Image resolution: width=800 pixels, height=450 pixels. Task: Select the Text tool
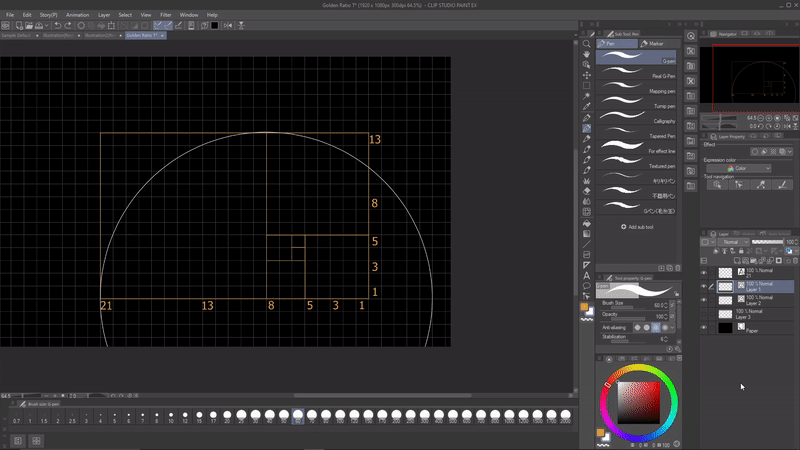(587, 275)
